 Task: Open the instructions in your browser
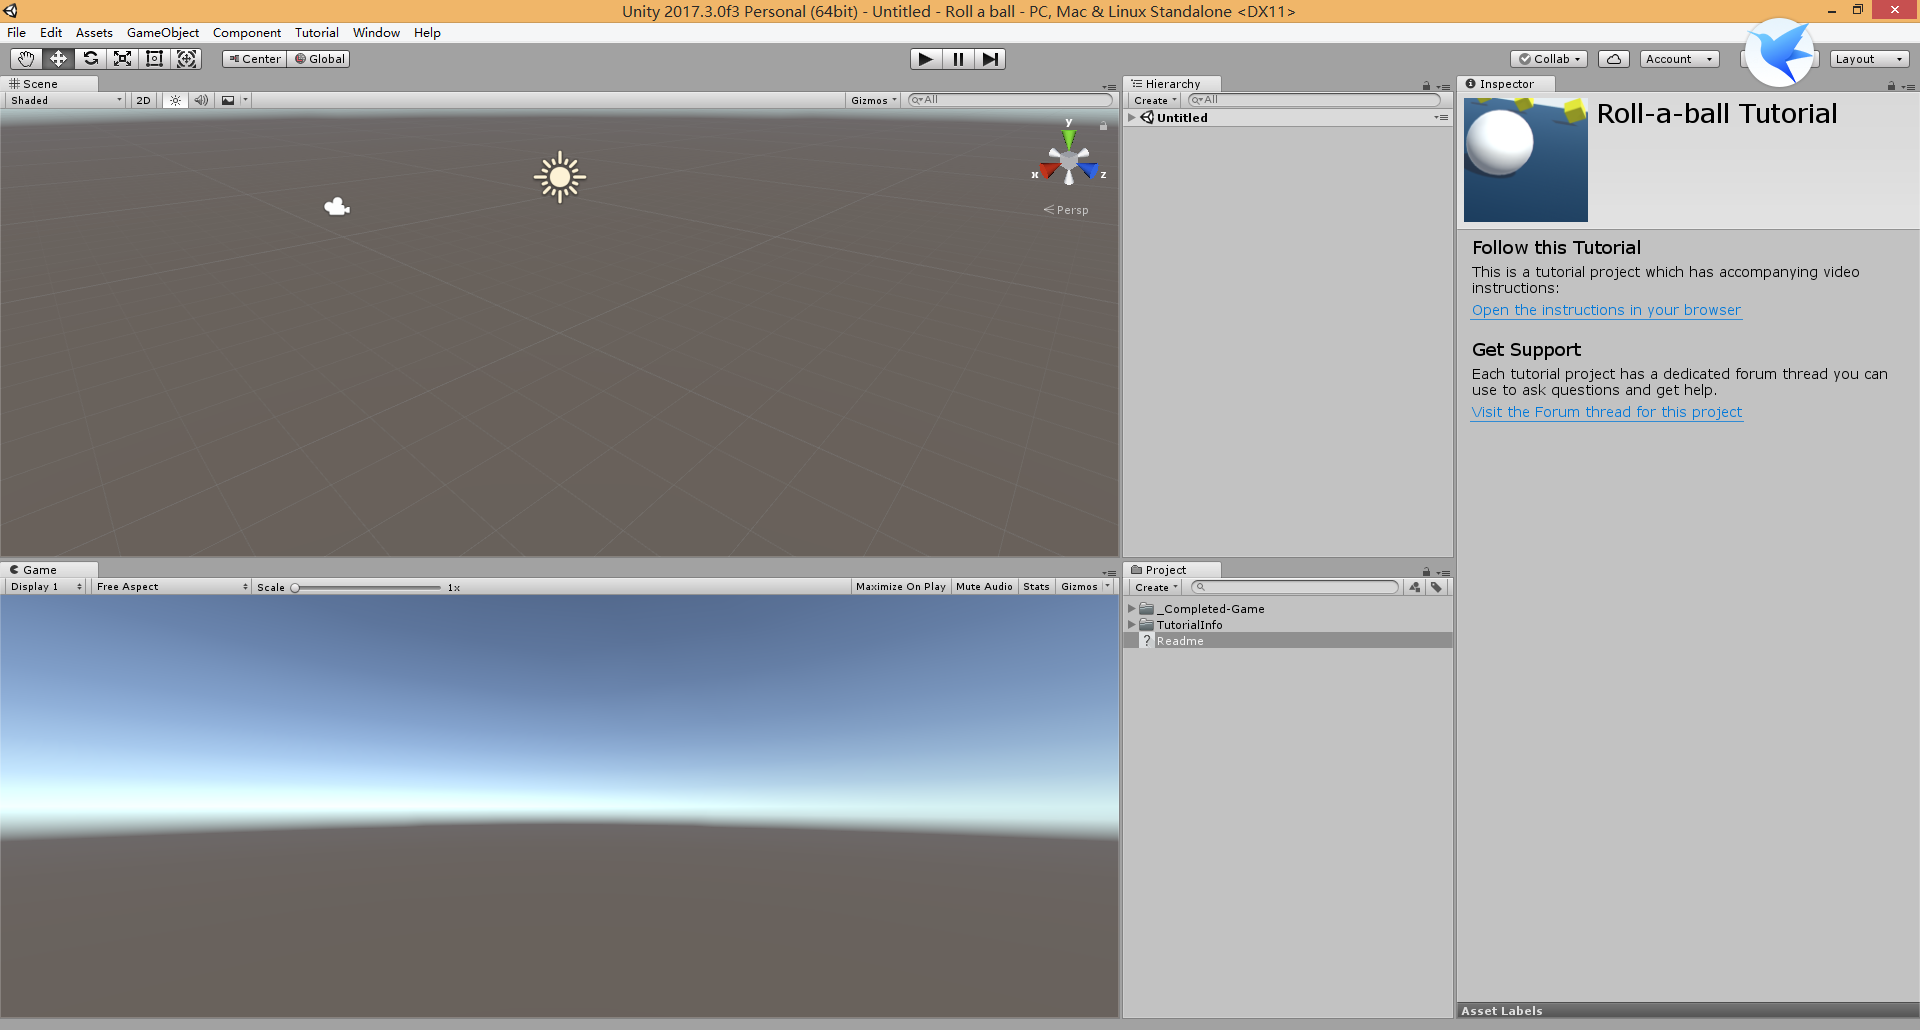[1605, 310]
